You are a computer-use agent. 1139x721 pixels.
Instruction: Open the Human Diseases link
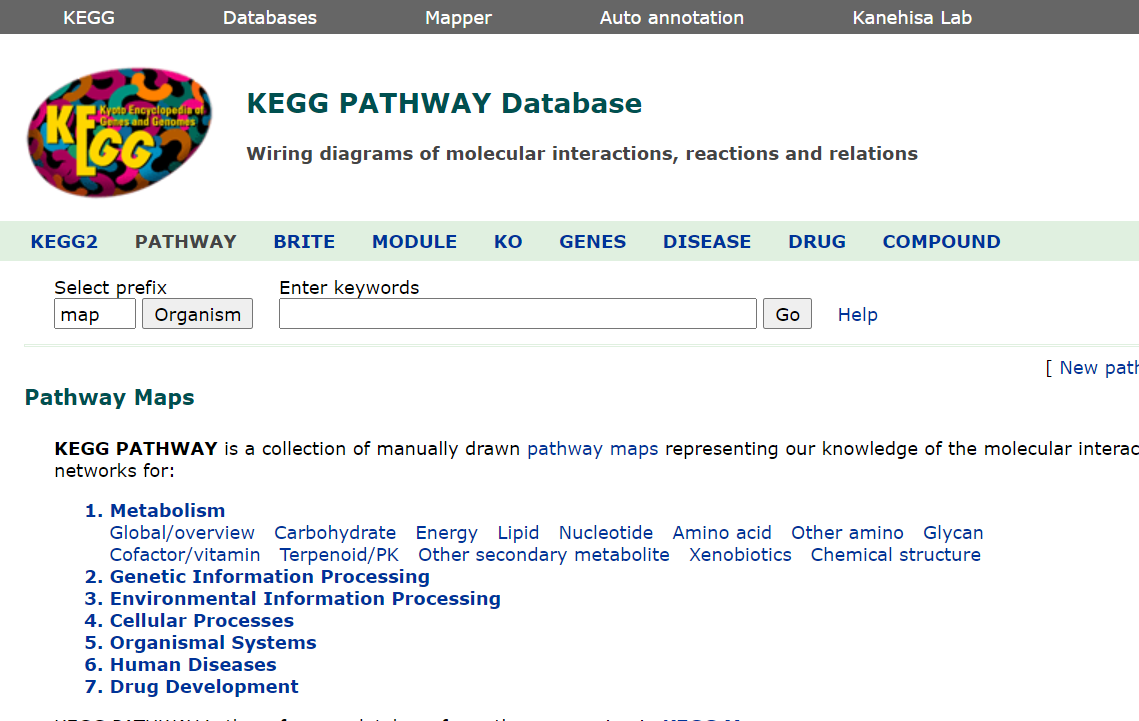coord(192,664)
